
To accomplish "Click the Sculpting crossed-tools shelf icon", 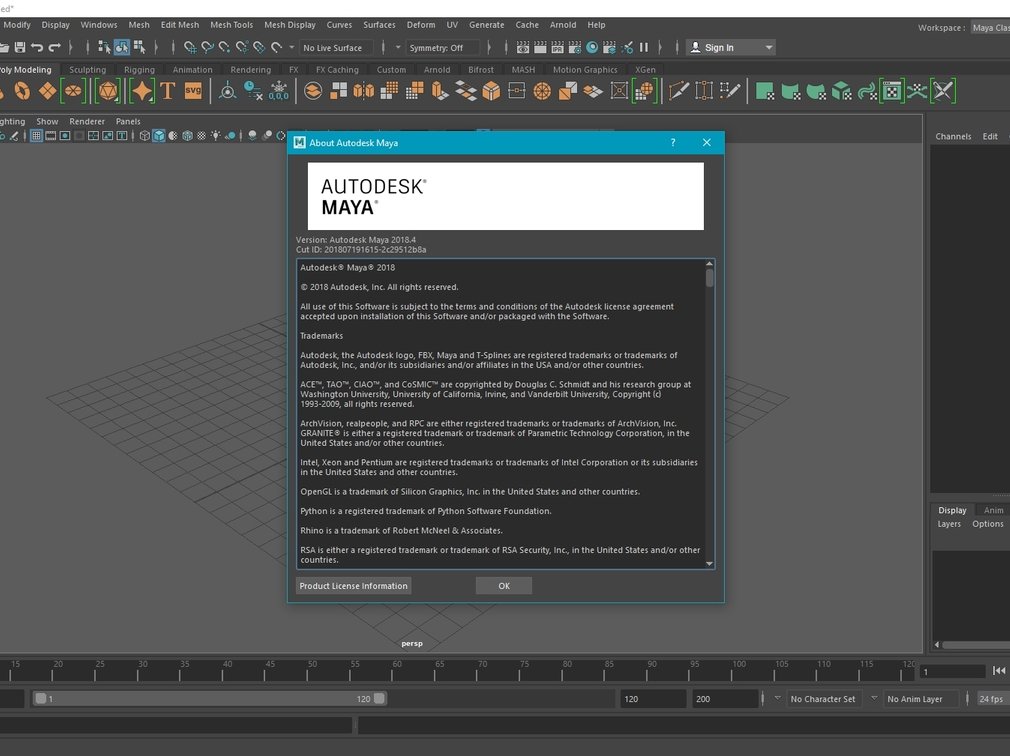I will click(x=943, y=91).
